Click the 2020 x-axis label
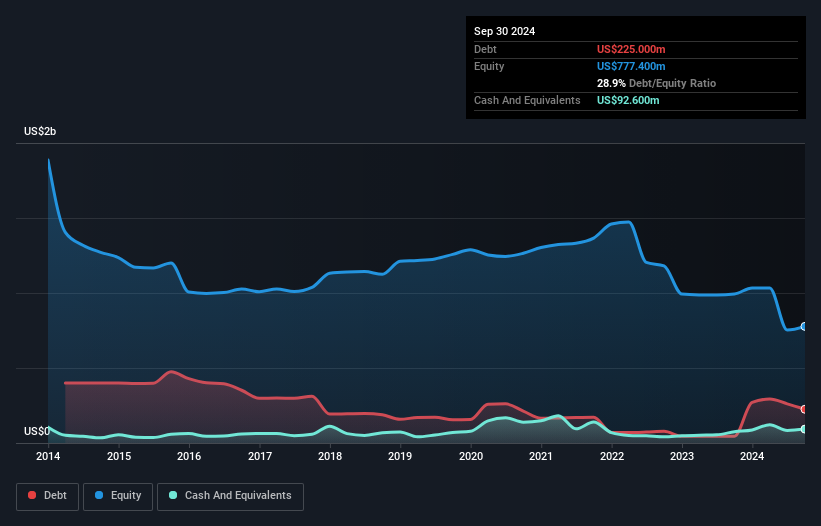This screenshot has height=526, width=821. pyautogui.click(x=471, y=456)
